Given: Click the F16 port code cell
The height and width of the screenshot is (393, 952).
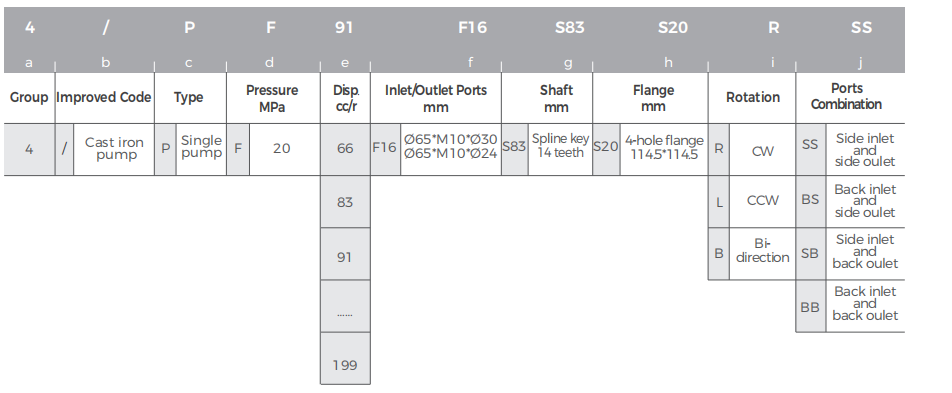Looking at the screenshot, I should click(x=385, y=148).
